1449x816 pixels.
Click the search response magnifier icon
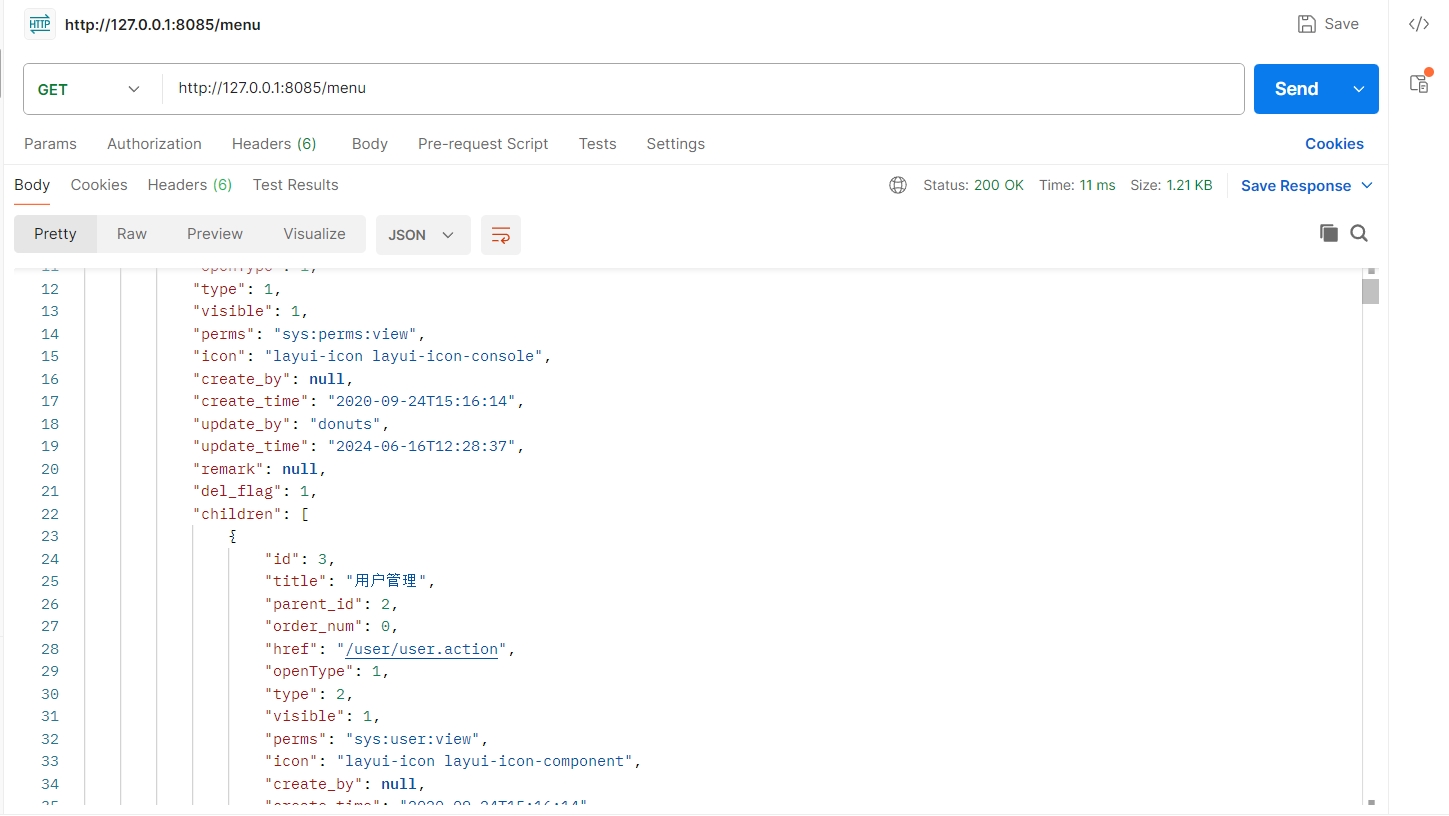click(1359, 233)
